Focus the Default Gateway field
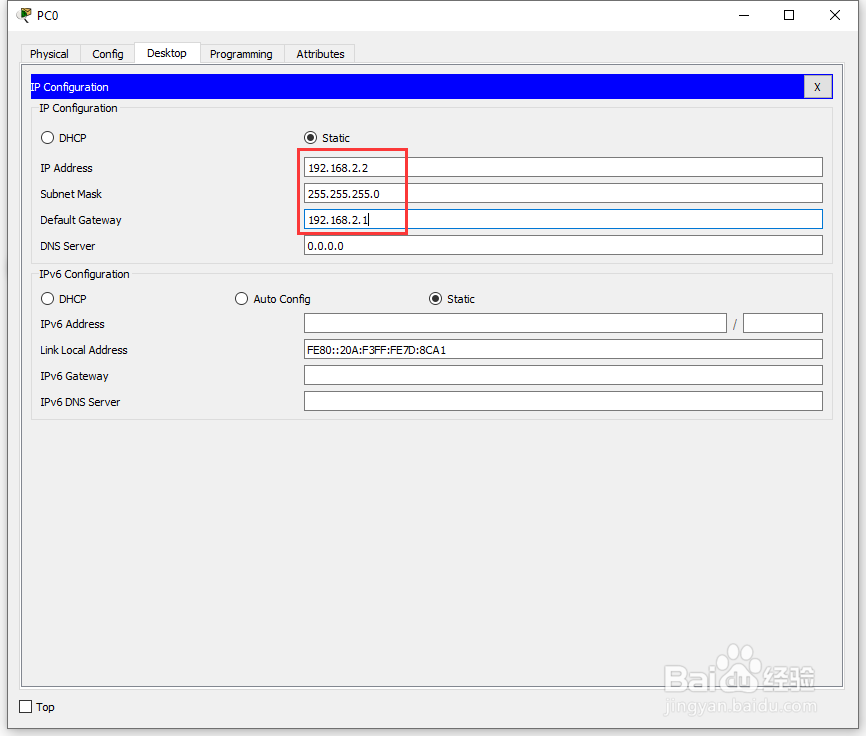866x736 pixels. click(563, 219)
